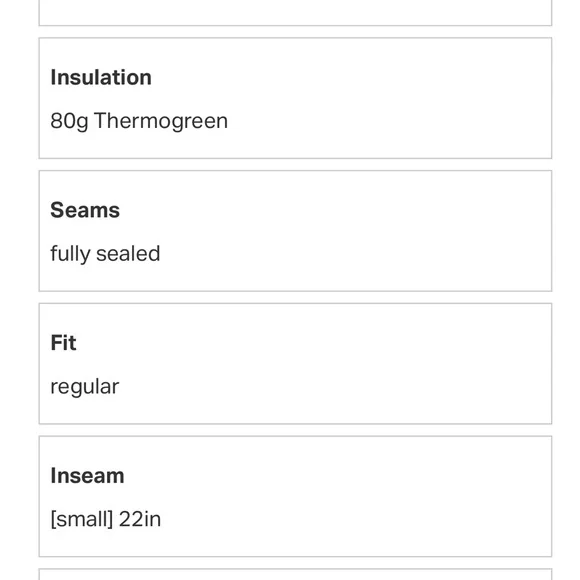
Task: Click the partially visible top card
Action: click(x=295, y=13)
